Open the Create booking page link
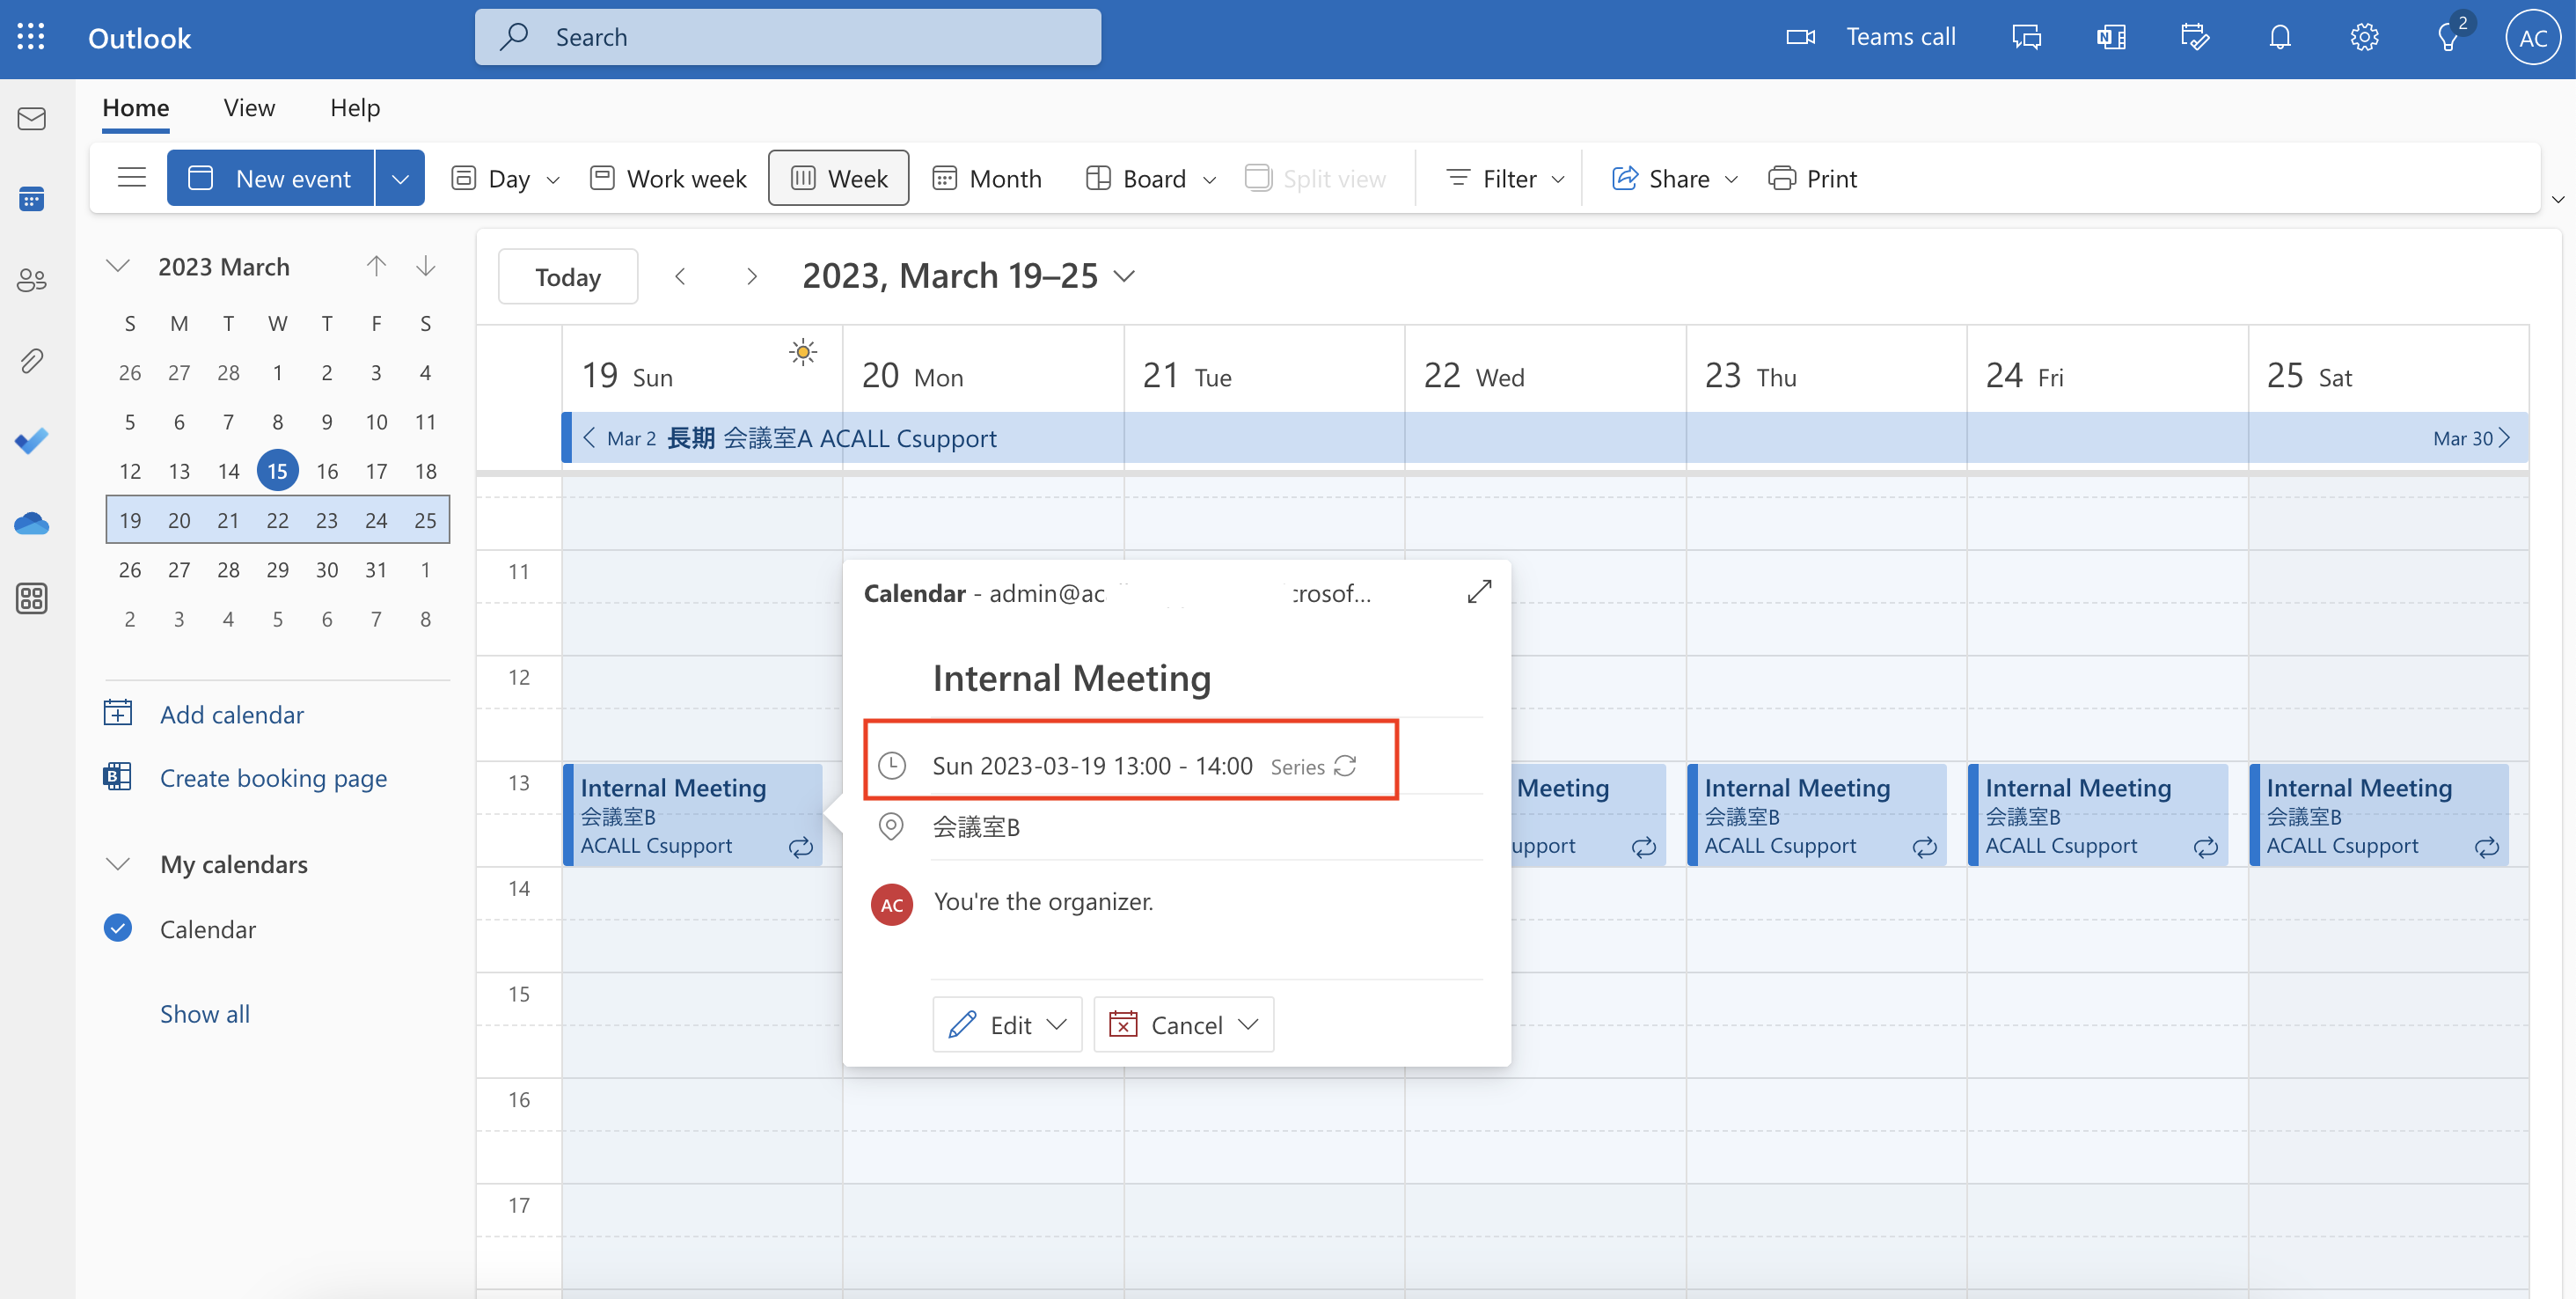The width and height of the screenshot is (2576, 1299). click(x=272, y=778)
